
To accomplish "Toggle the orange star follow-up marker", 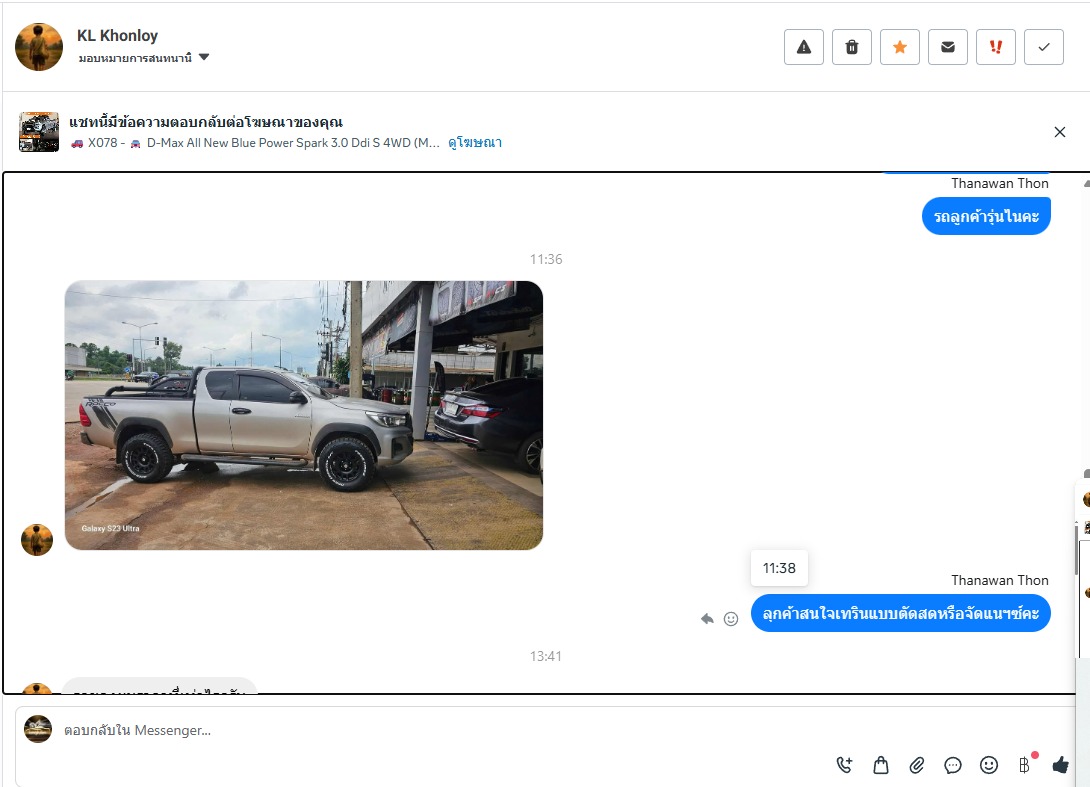I will 900,47.
